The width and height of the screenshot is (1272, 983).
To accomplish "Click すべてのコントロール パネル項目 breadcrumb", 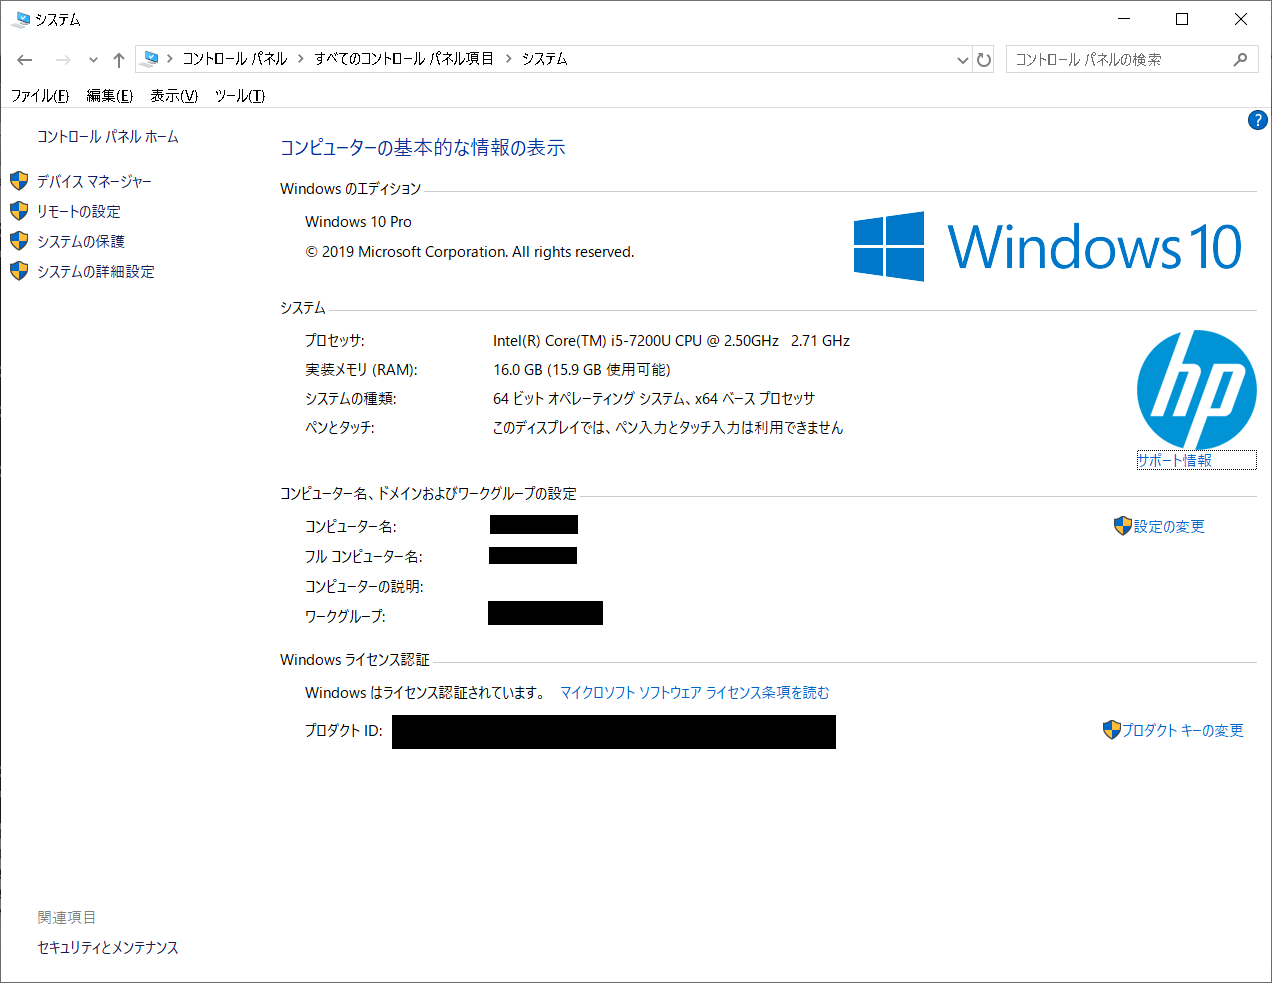I will click(404, 59).
